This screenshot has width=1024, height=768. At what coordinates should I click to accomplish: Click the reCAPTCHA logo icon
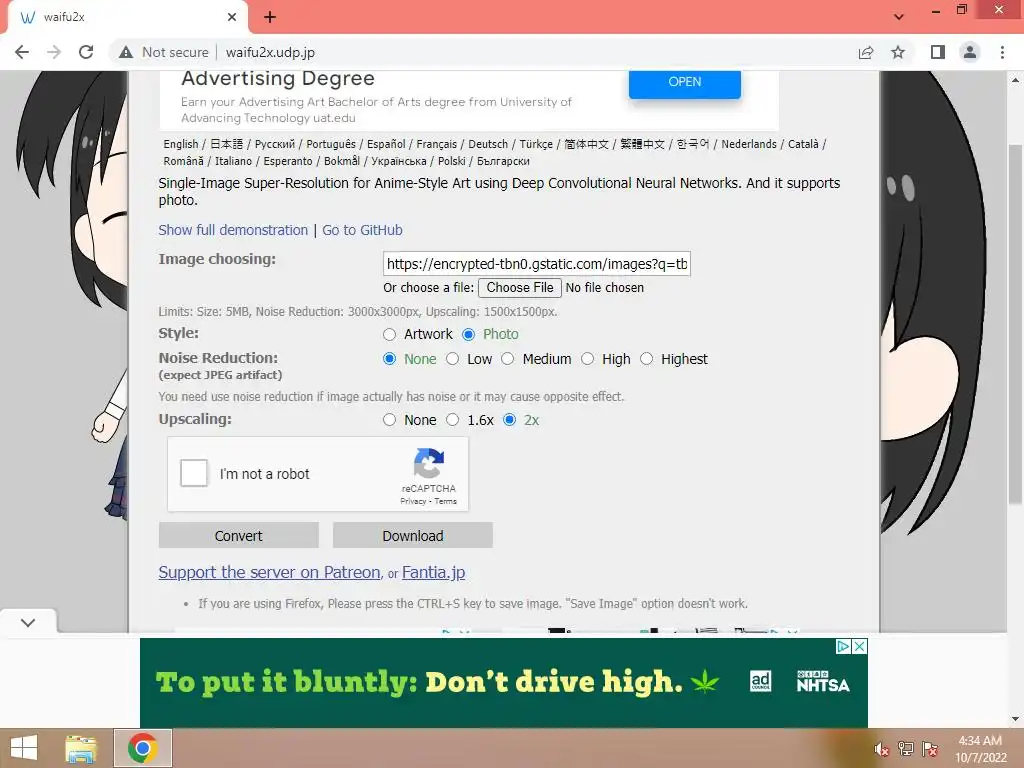coord(429,464)
